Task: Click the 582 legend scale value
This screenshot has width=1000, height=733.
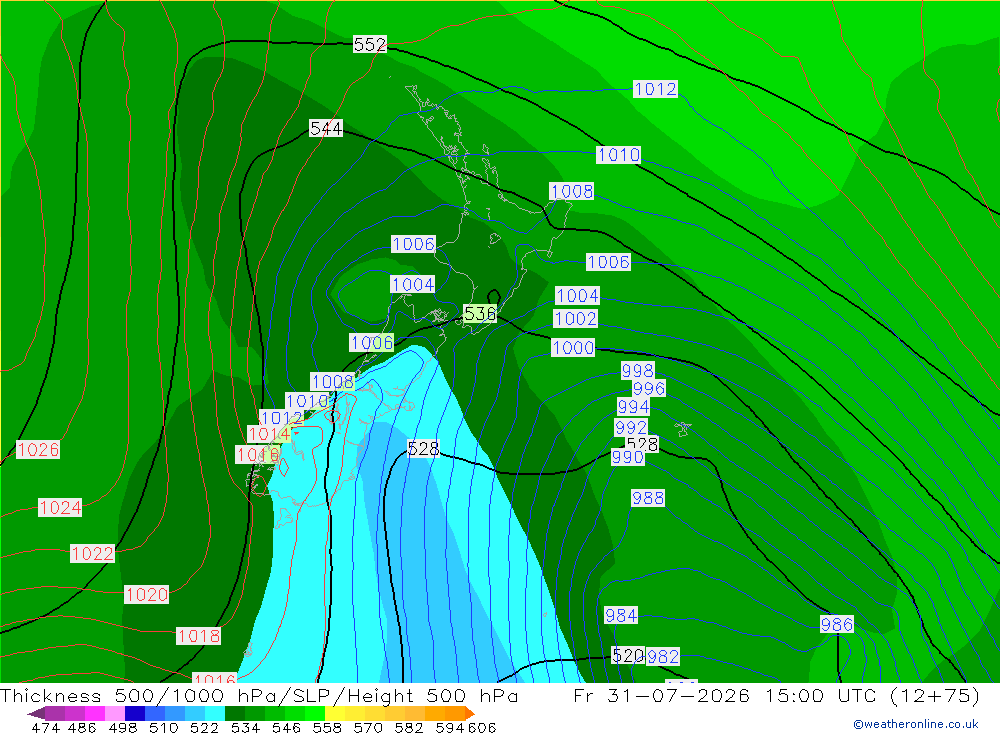Action: pyautogui.click(x=409, y=727)
